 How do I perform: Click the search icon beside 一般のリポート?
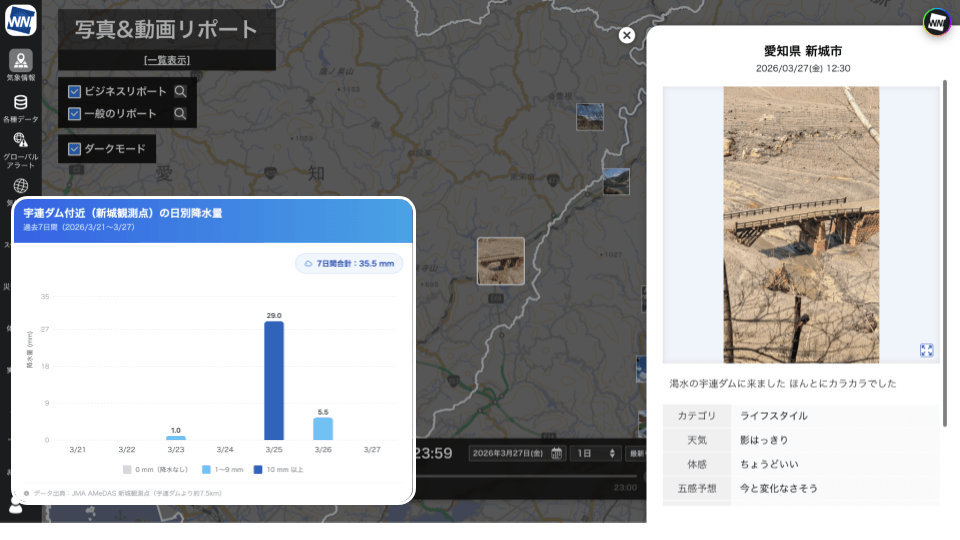pyautogui.click(x=180, y=114)
